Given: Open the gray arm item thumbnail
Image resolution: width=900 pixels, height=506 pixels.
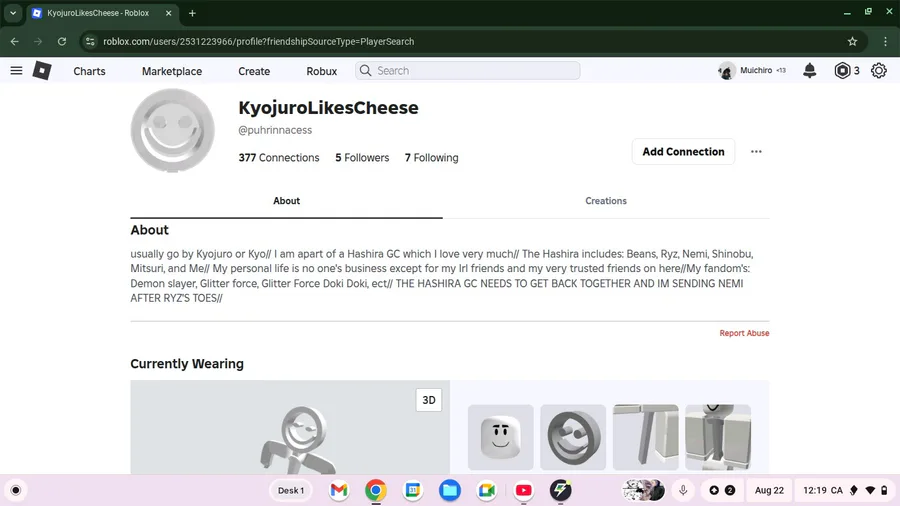Looking at the screenshot, I should 645,437.
